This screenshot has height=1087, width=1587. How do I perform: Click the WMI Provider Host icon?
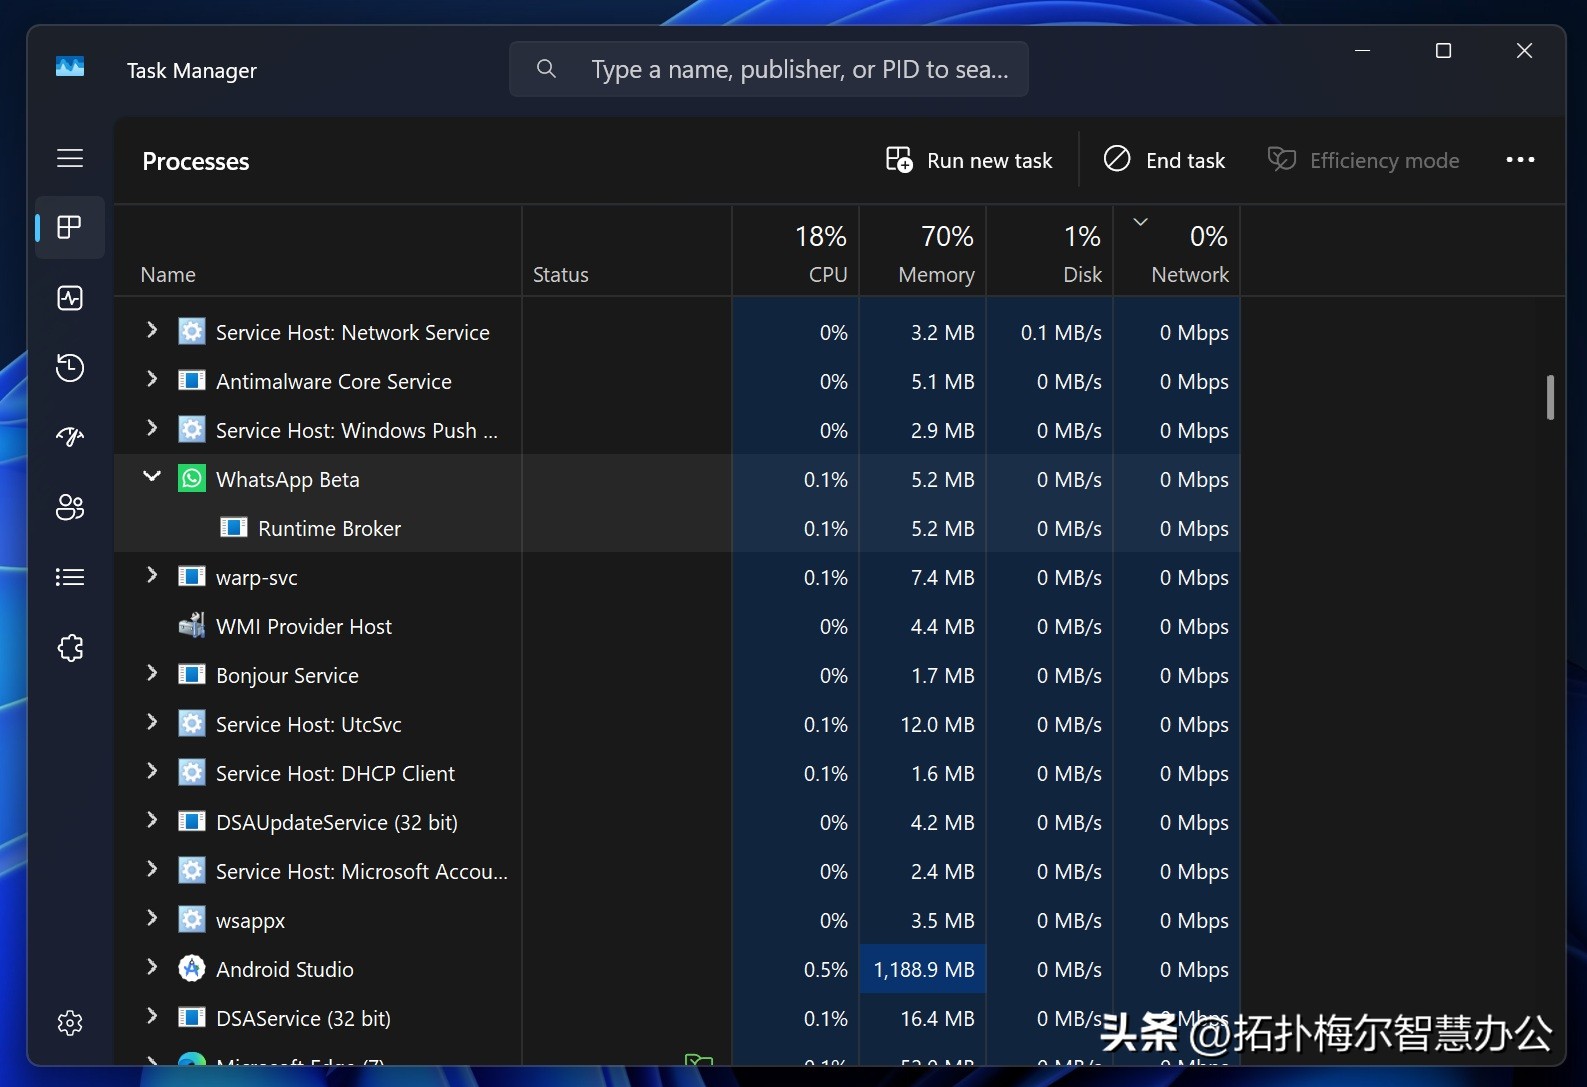tap(192, 626)
